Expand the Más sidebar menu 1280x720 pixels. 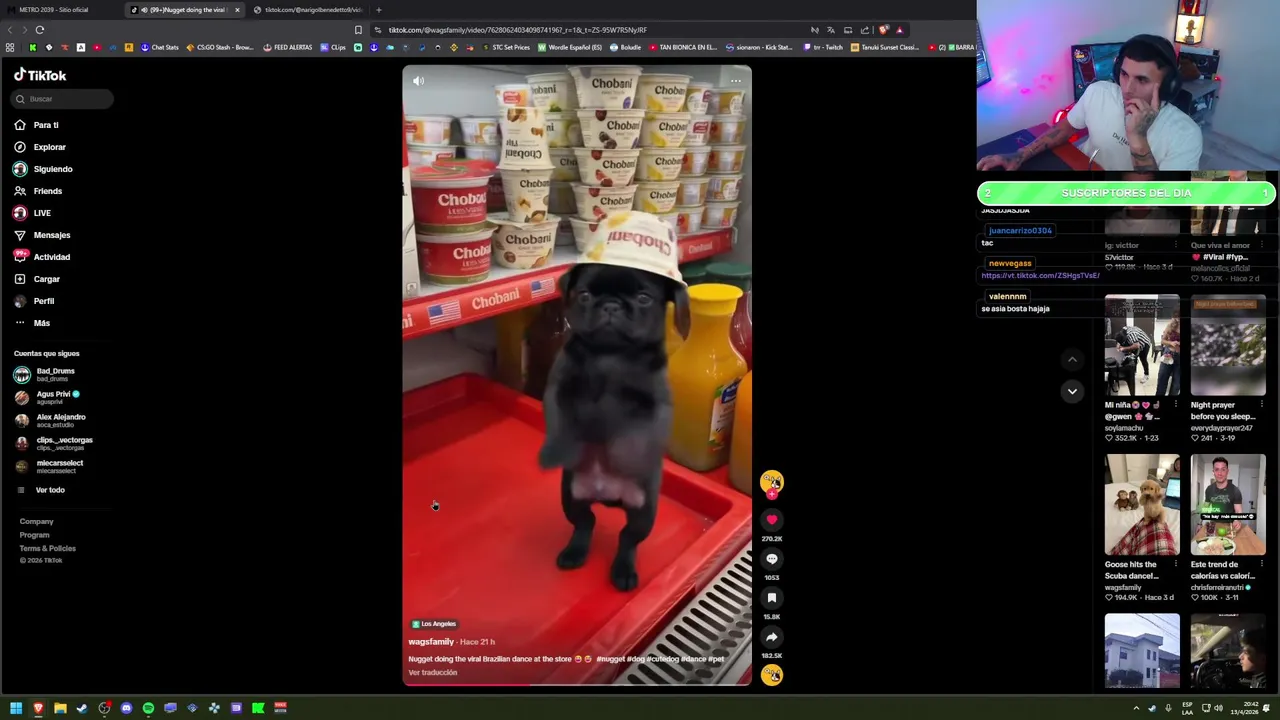32,323
